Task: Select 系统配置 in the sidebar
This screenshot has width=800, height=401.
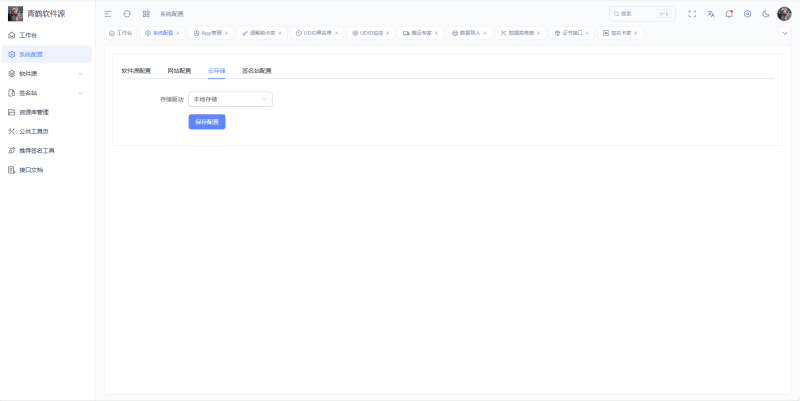Action: click(47, 55)
